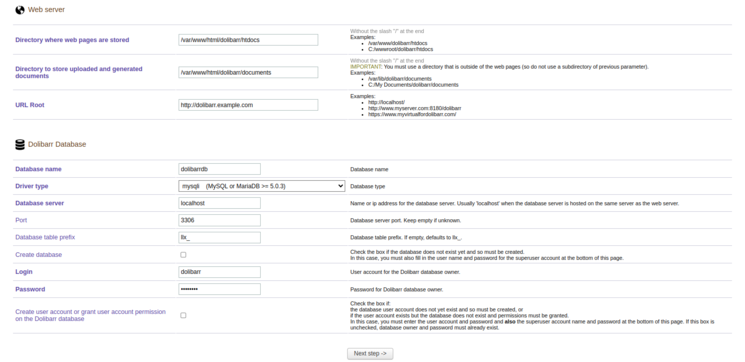
Task: Click the 'IMPORTANT' warning text
Action: tap(365, 67)
